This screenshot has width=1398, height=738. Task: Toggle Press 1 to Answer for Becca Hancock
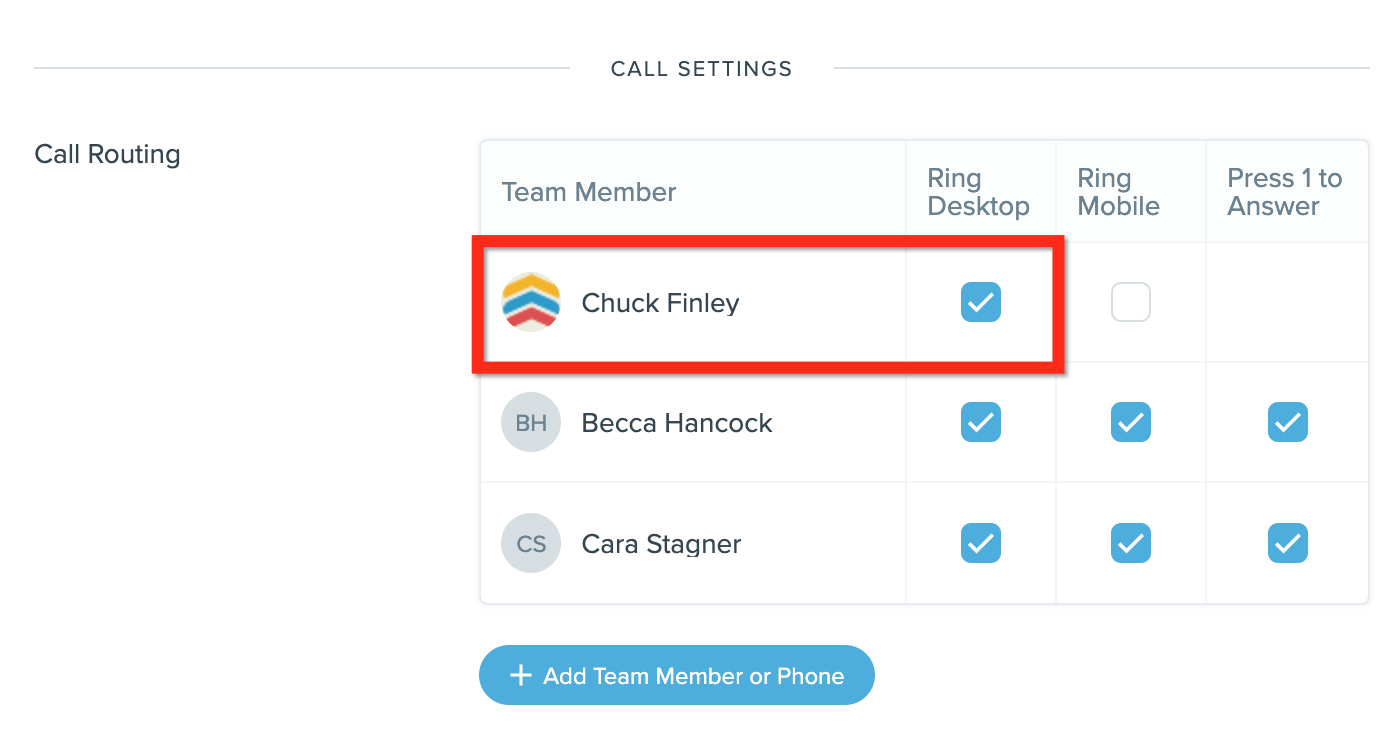pos(1288,423)
